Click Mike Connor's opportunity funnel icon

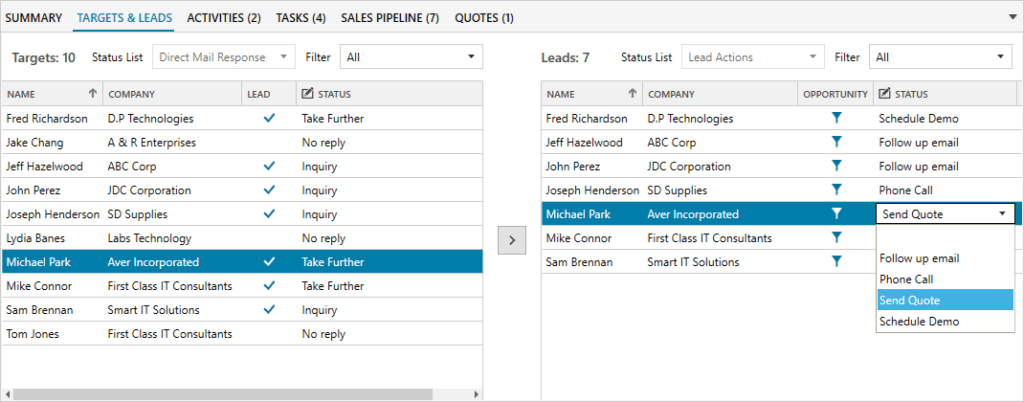pyautogui.click(x=836, y=238)
